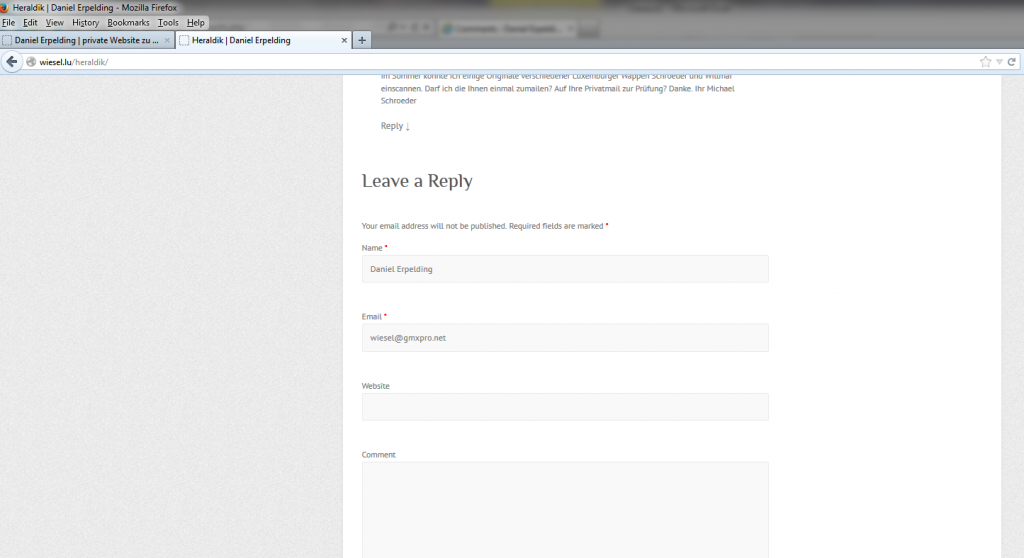This screenshot has height=558, width=1024.
Task: Open the History menu
Action: click(x=85, y=22)
